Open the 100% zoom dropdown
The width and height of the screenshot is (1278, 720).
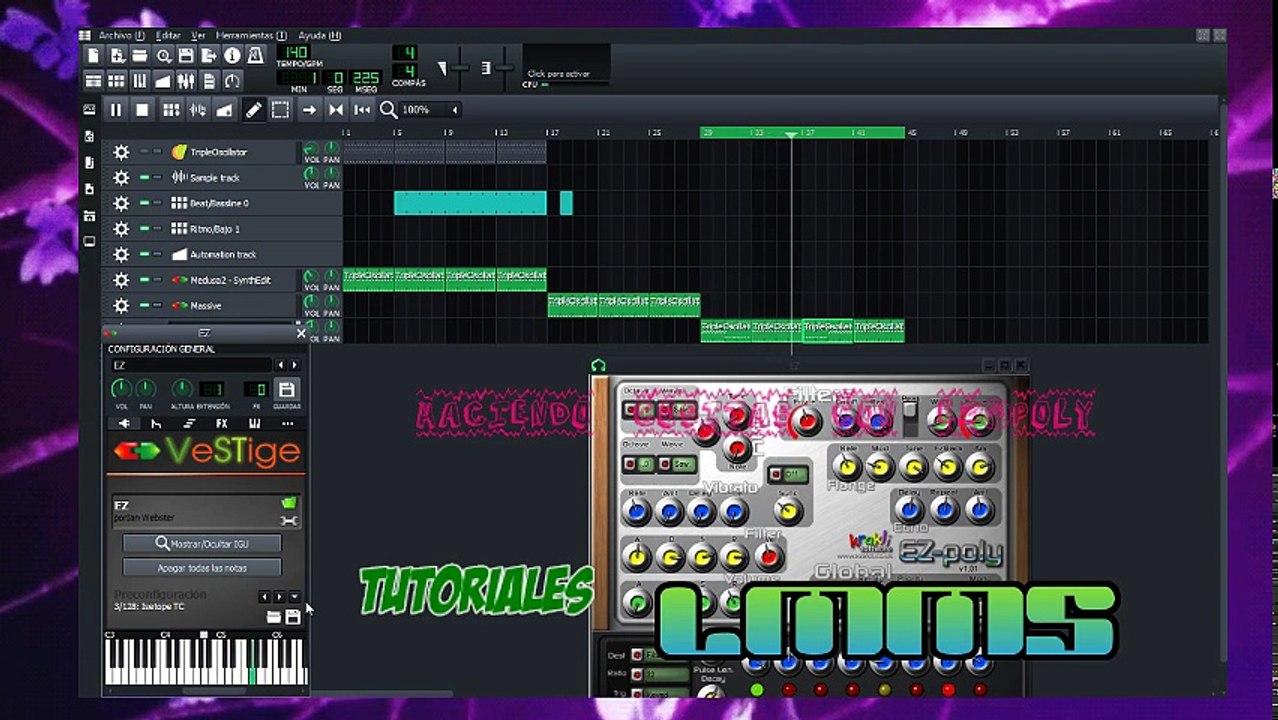(430, 110)
